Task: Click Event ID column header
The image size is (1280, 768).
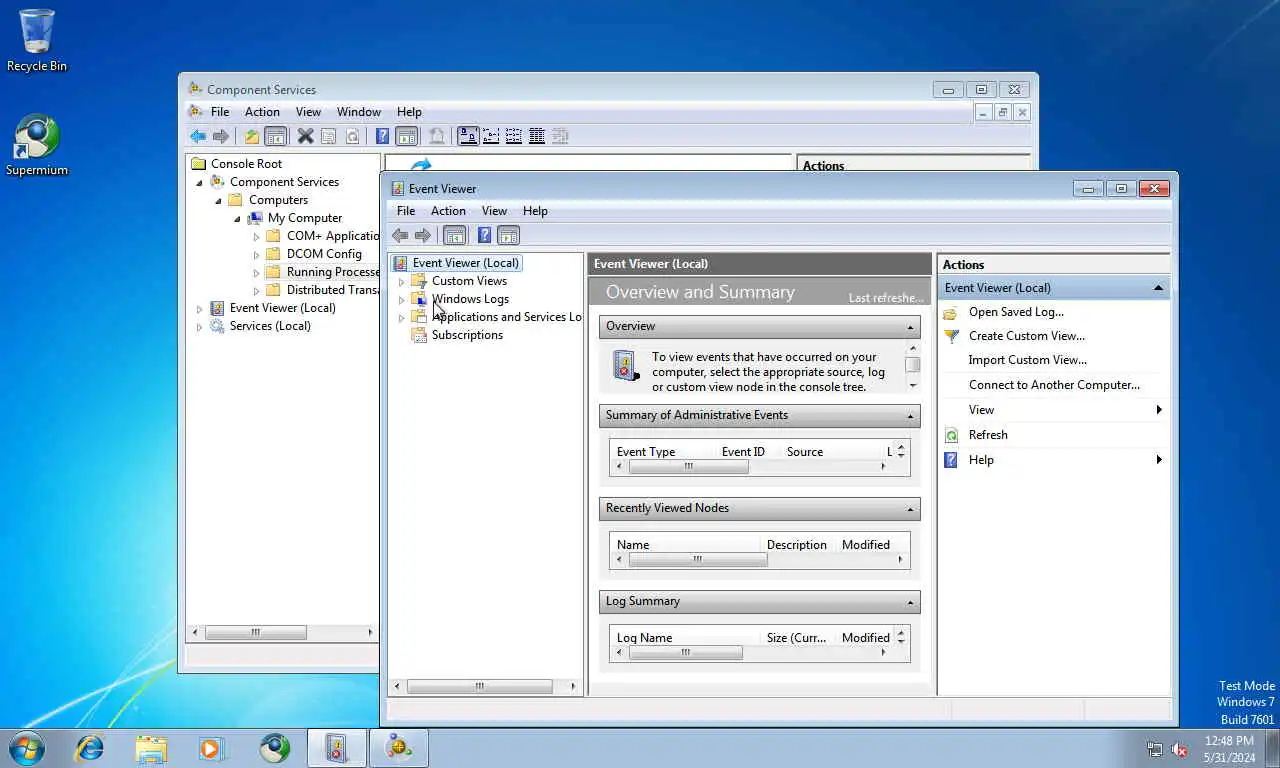Action: [743, 452]
